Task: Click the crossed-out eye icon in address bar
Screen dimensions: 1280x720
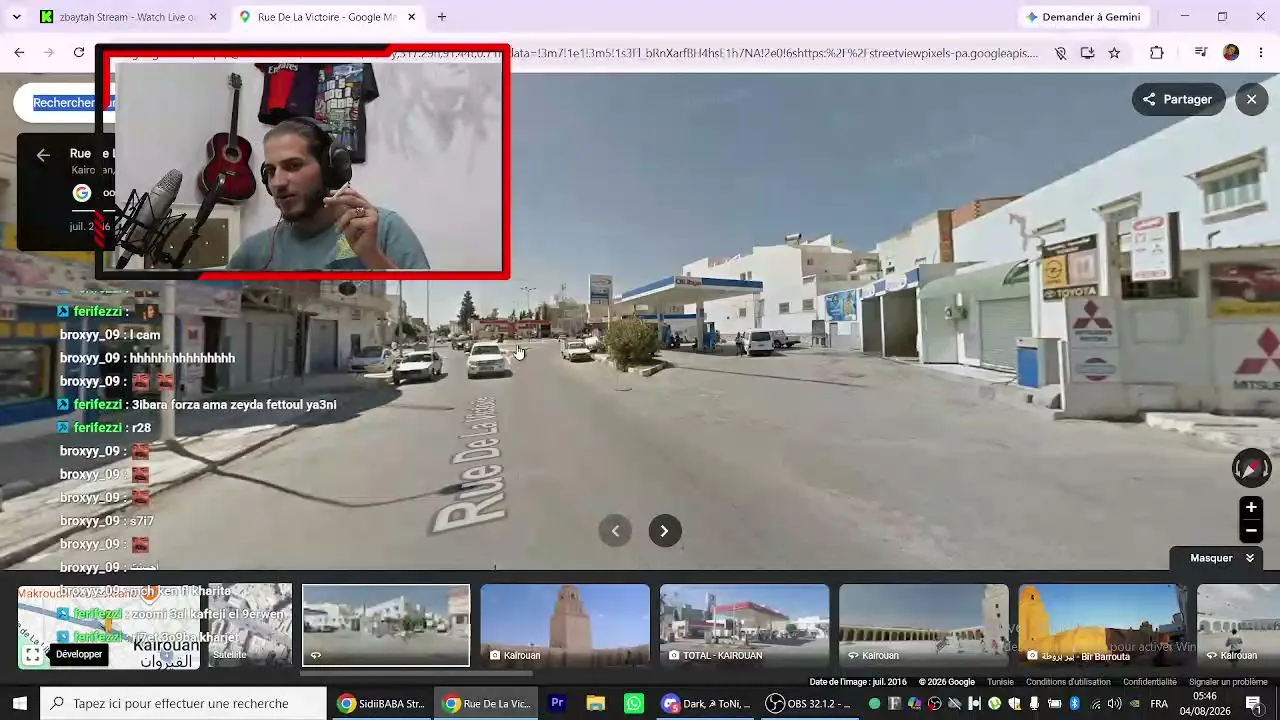Action: [1060, 53]
